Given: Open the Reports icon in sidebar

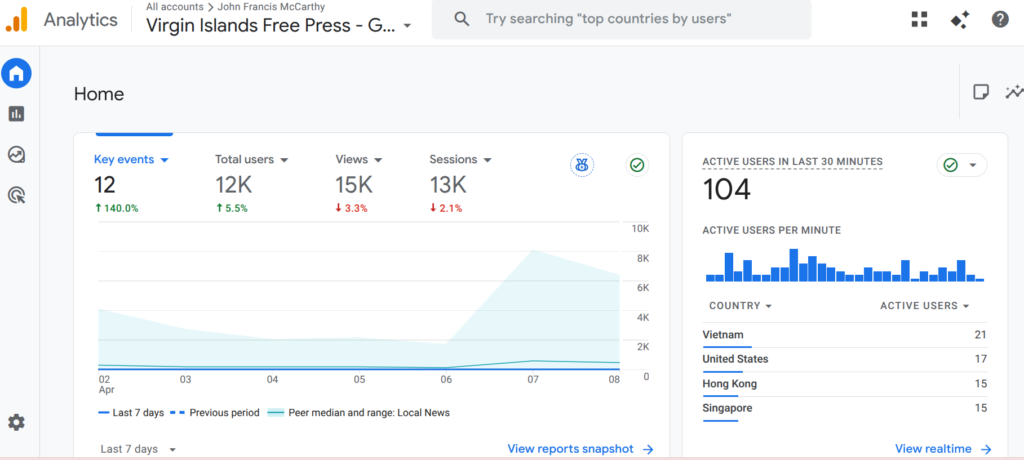Looking at the screenshot, I should (17, 114).
